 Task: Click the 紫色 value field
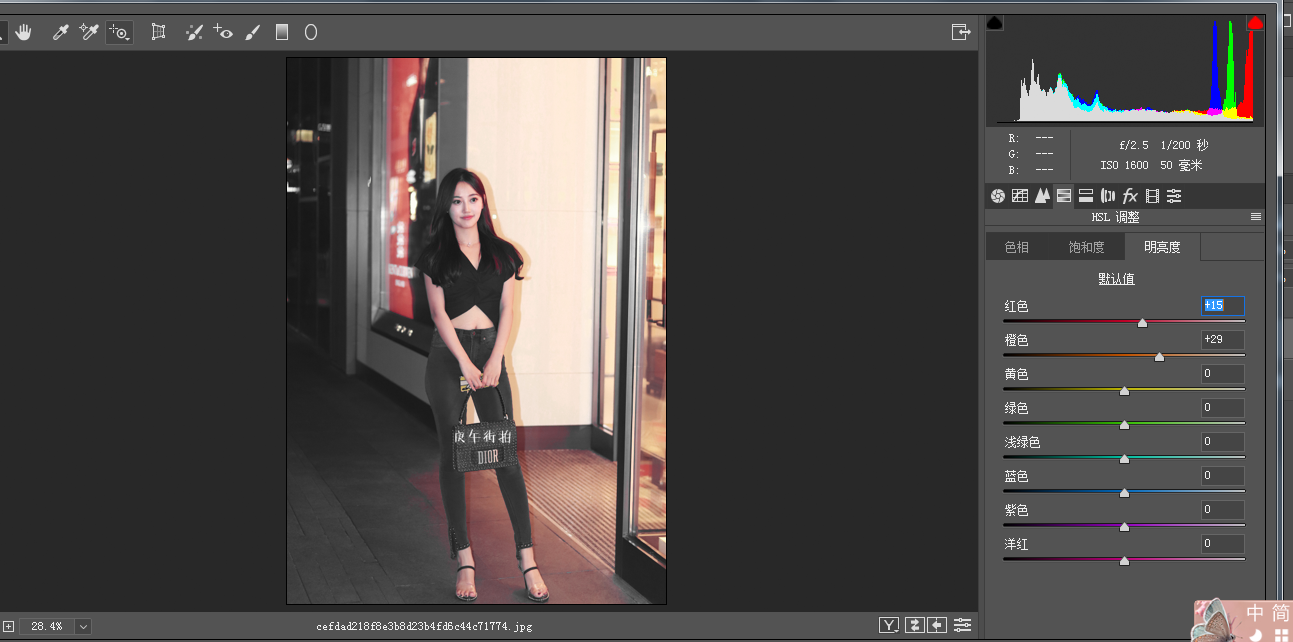tap(1223, 510)
